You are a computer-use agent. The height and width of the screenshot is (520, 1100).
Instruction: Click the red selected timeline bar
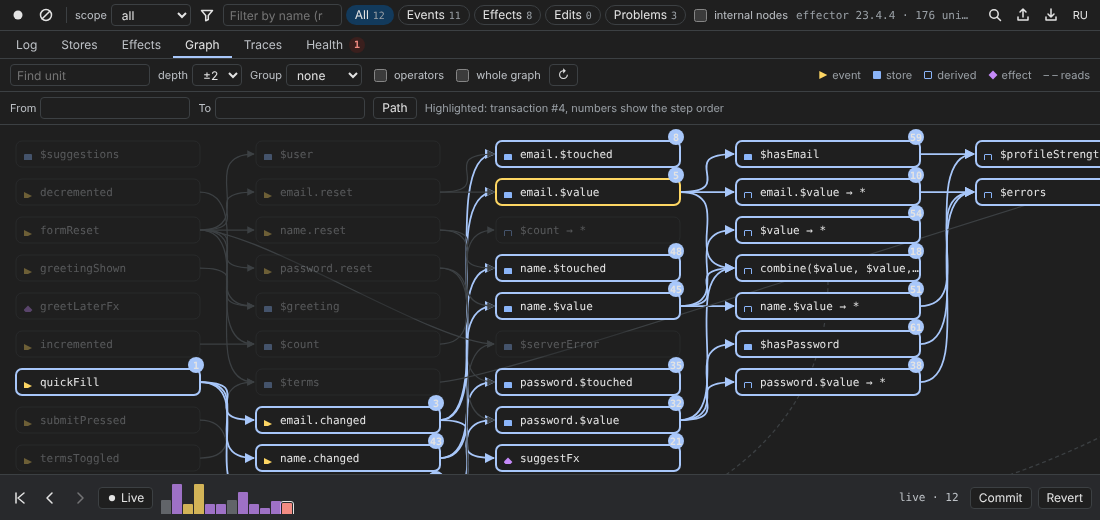pyautogui.click(x=287, y=508)
